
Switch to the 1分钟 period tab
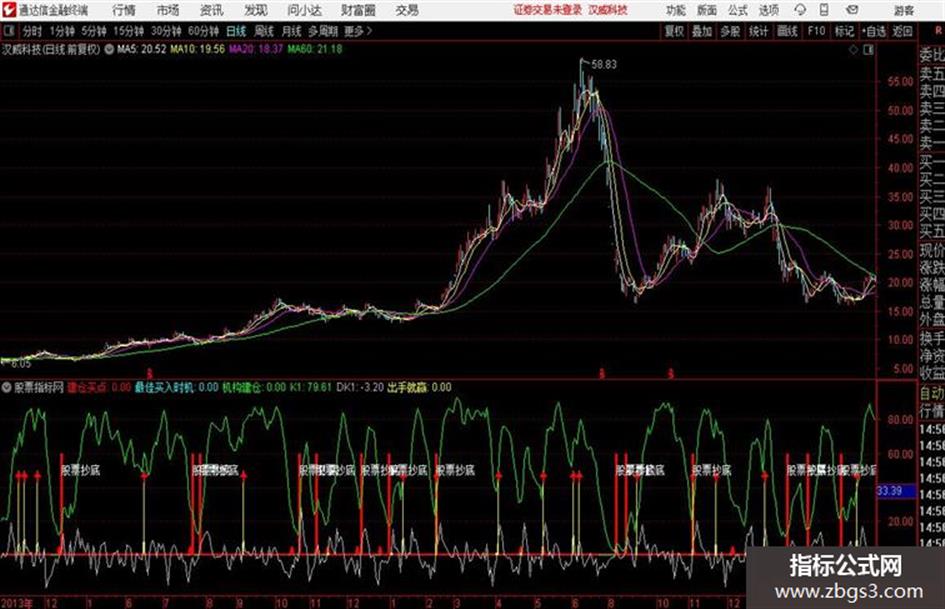tap(61, 31)
